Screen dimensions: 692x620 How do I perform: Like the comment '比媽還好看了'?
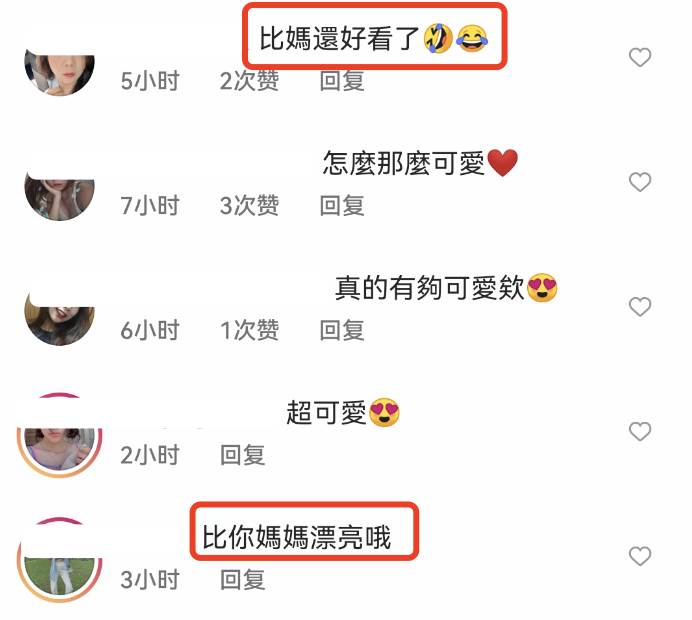(x=639, y=57)
